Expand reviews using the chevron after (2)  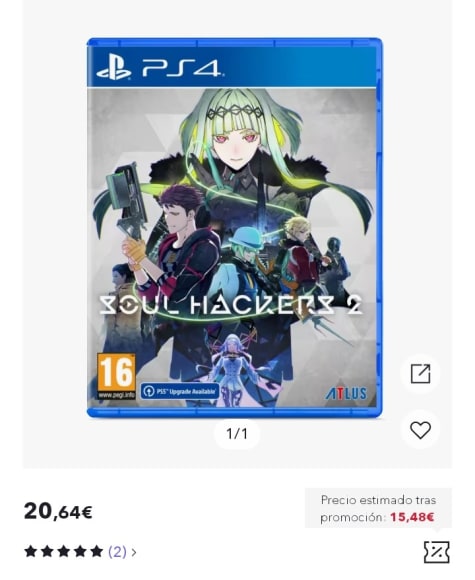[134, 552]
